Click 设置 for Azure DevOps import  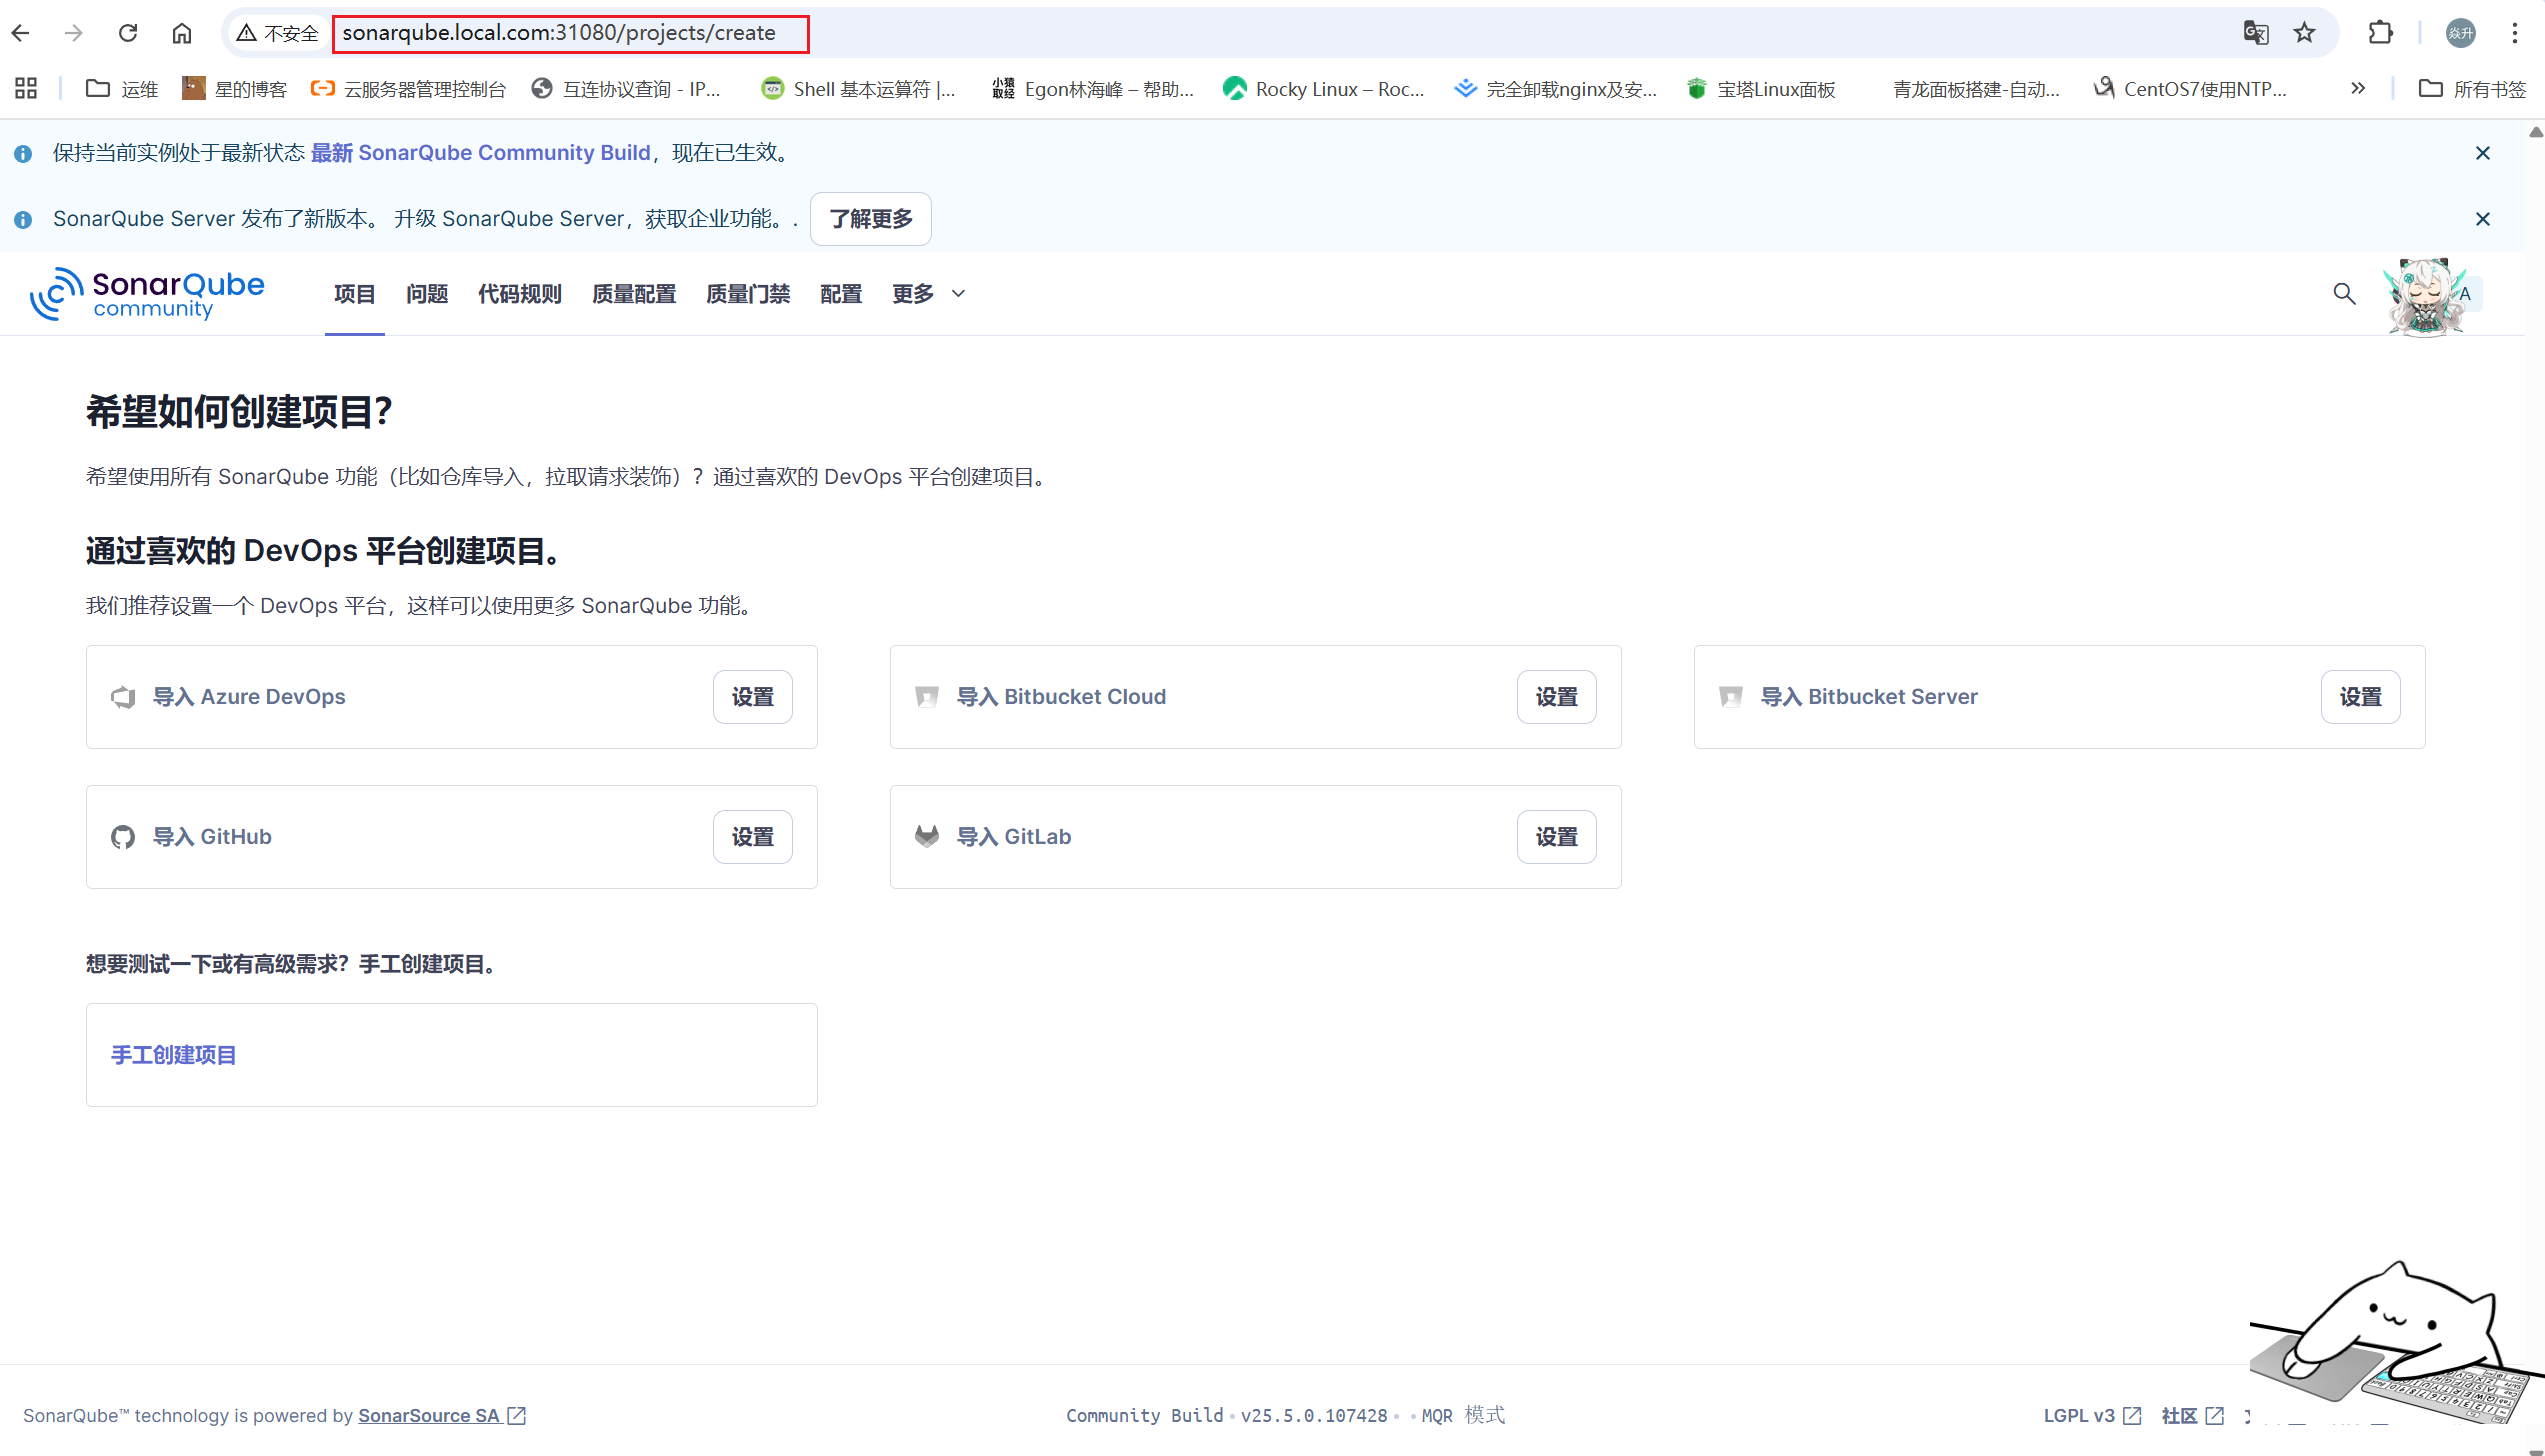pyautogui.click(x=753, y=697)
